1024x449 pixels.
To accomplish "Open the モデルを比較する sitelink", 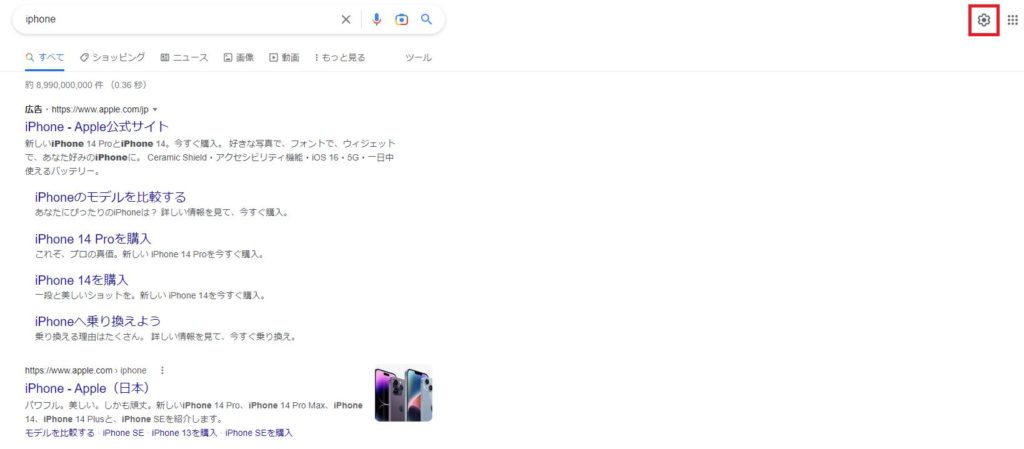I will point(60,433).
